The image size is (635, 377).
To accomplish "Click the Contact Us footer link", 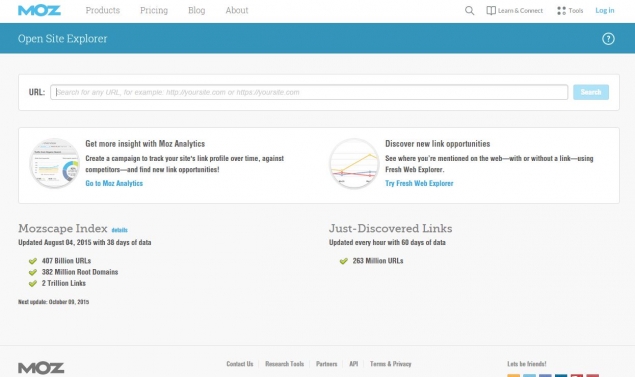I will pos(240,364).
